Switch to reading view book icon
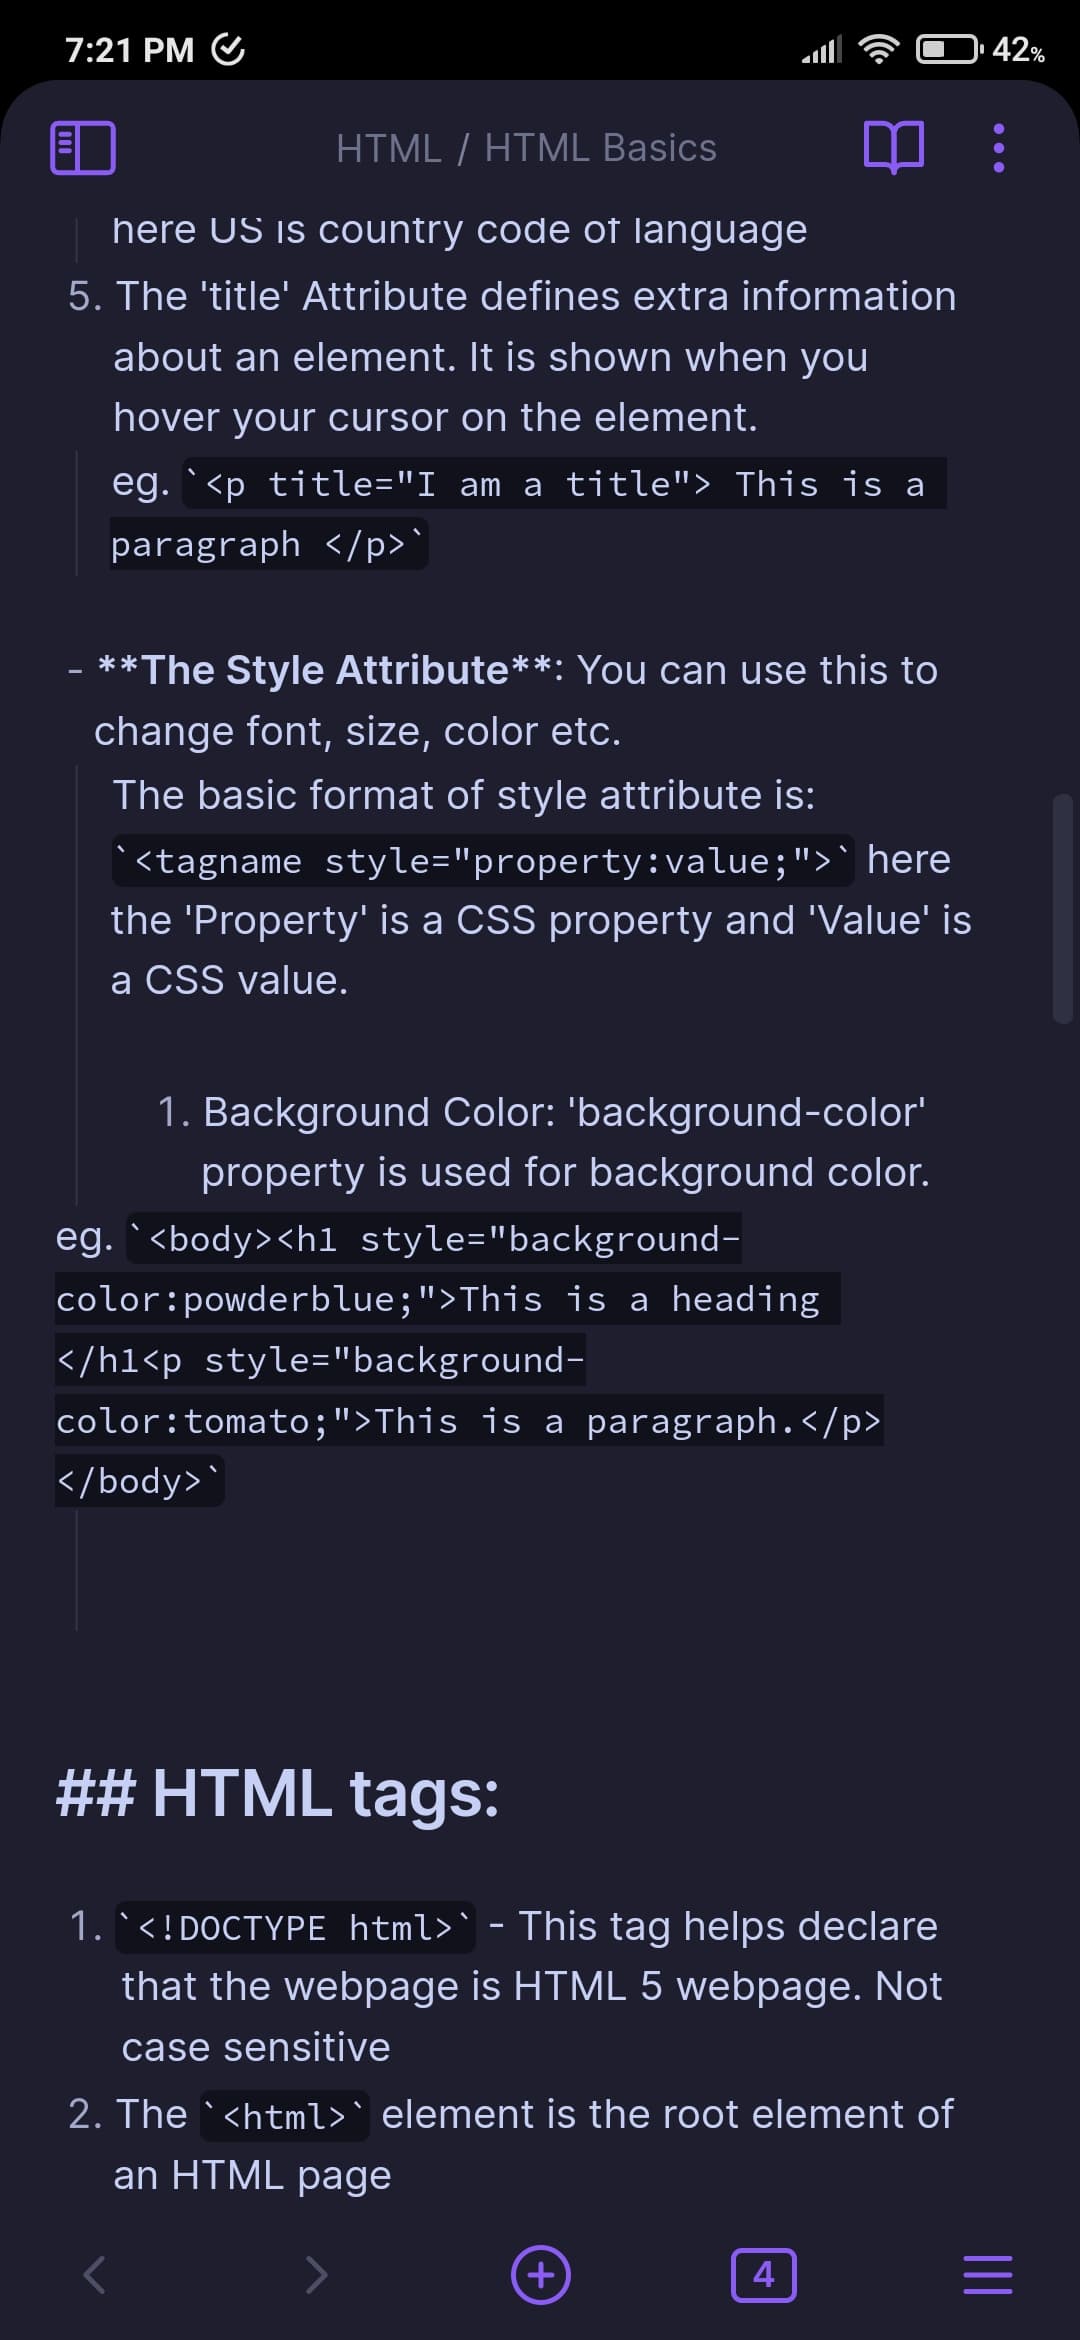The image size is (1080, 2340). pos(893,148)
